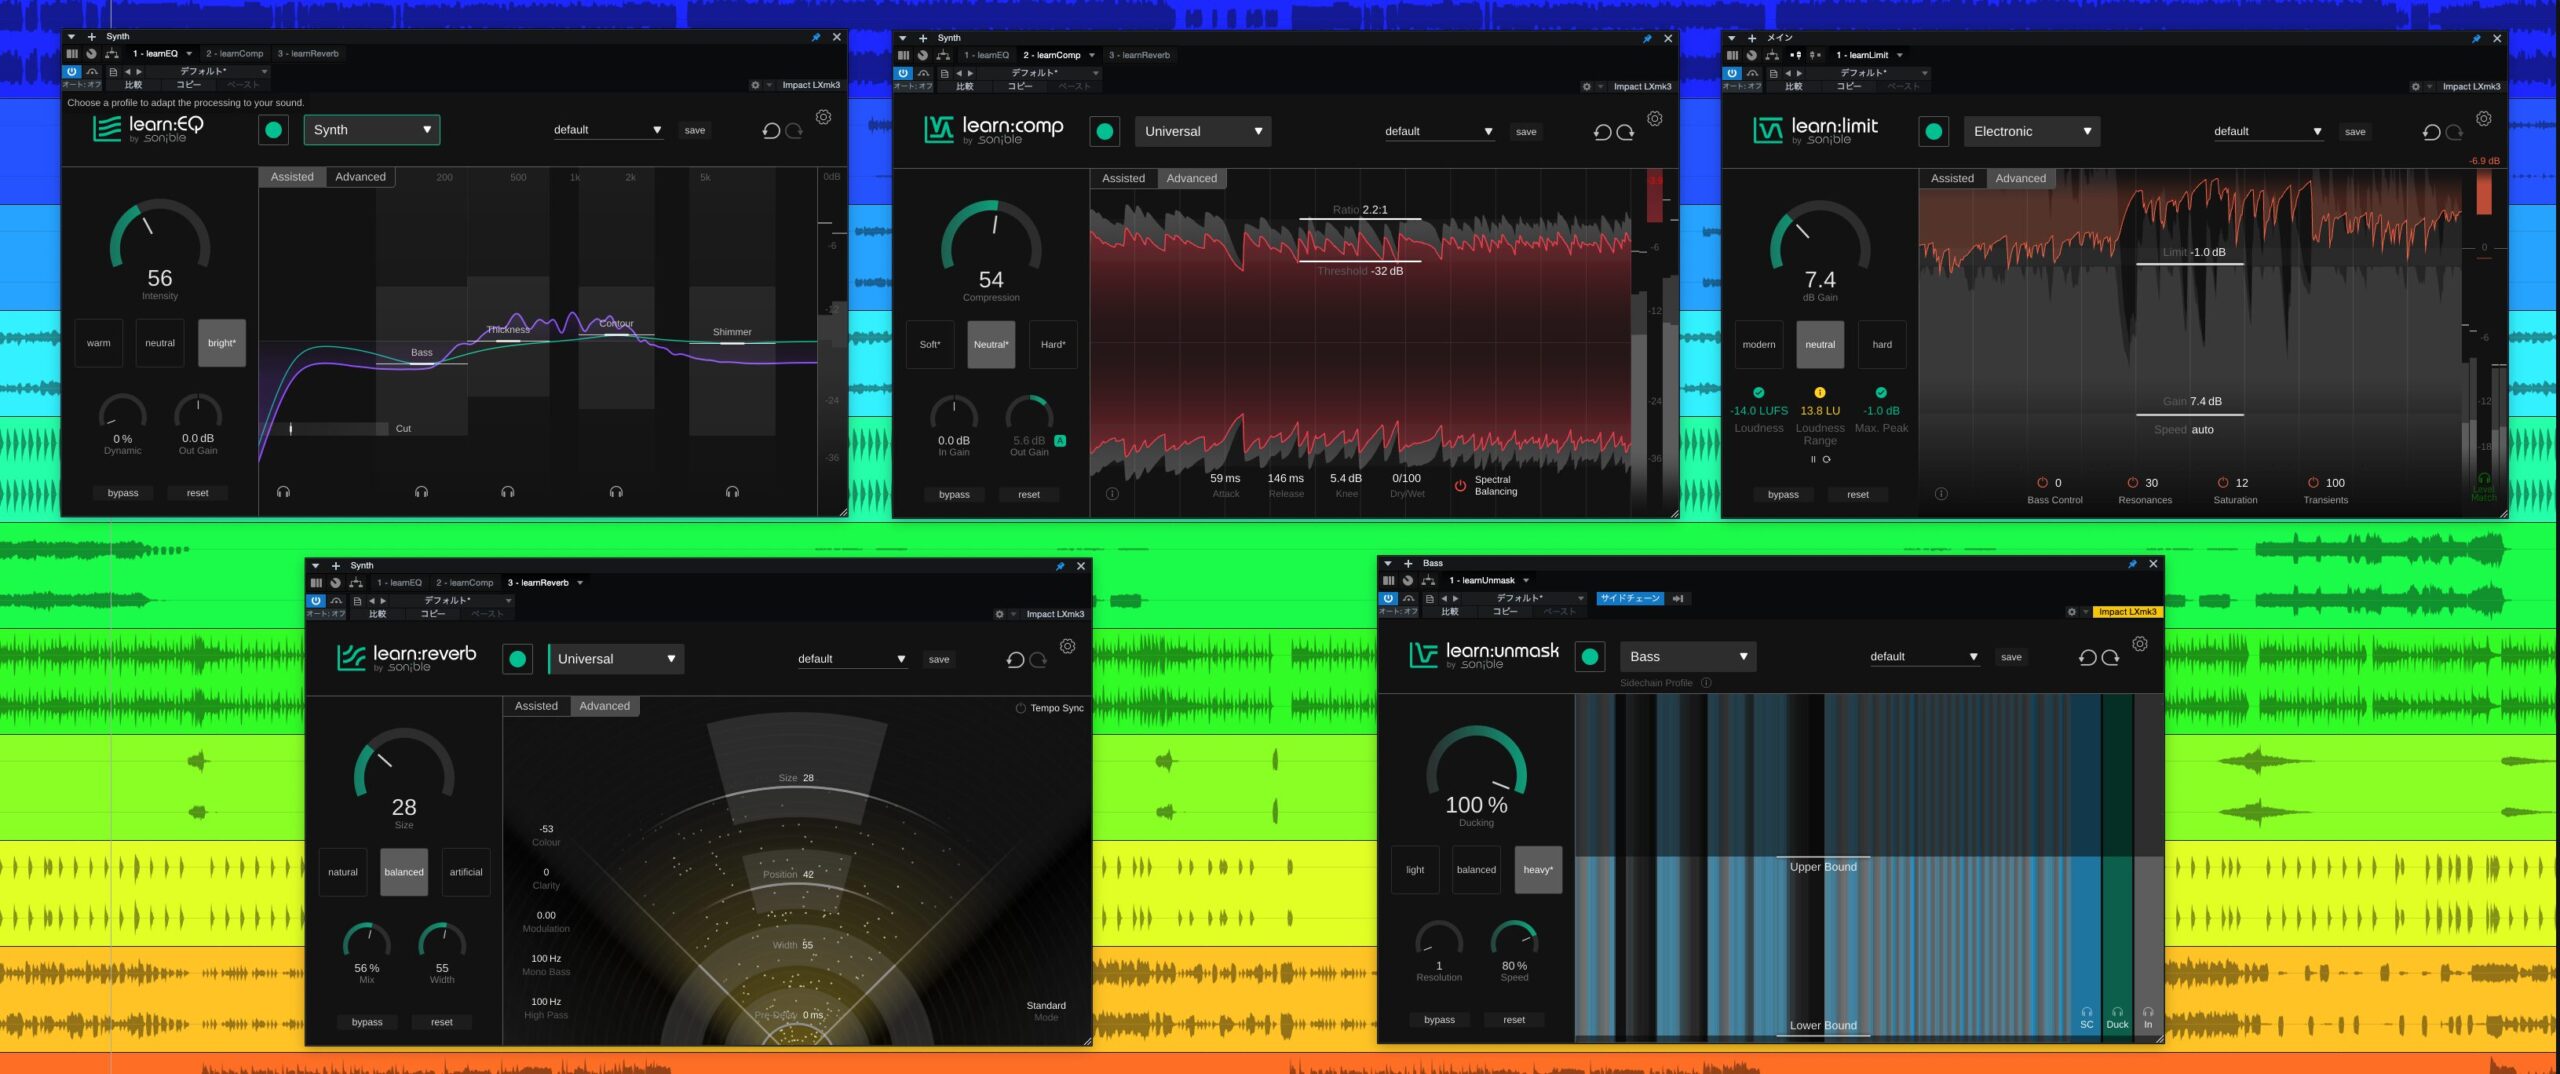Toggle Spectral Balancing power button
The height and width of the screenshot is (1074, 2560).
tap(1460, 486)
